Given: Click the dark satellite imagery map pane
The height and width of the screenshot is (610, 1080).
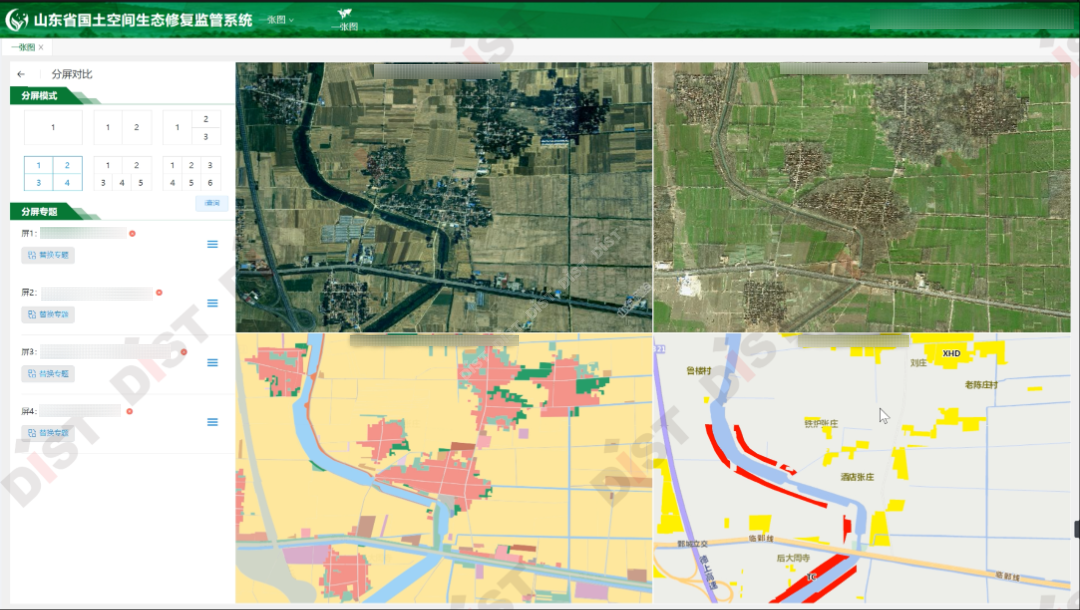Looking at the screenshot, I should pyautogui.click(x=444, y=198).
